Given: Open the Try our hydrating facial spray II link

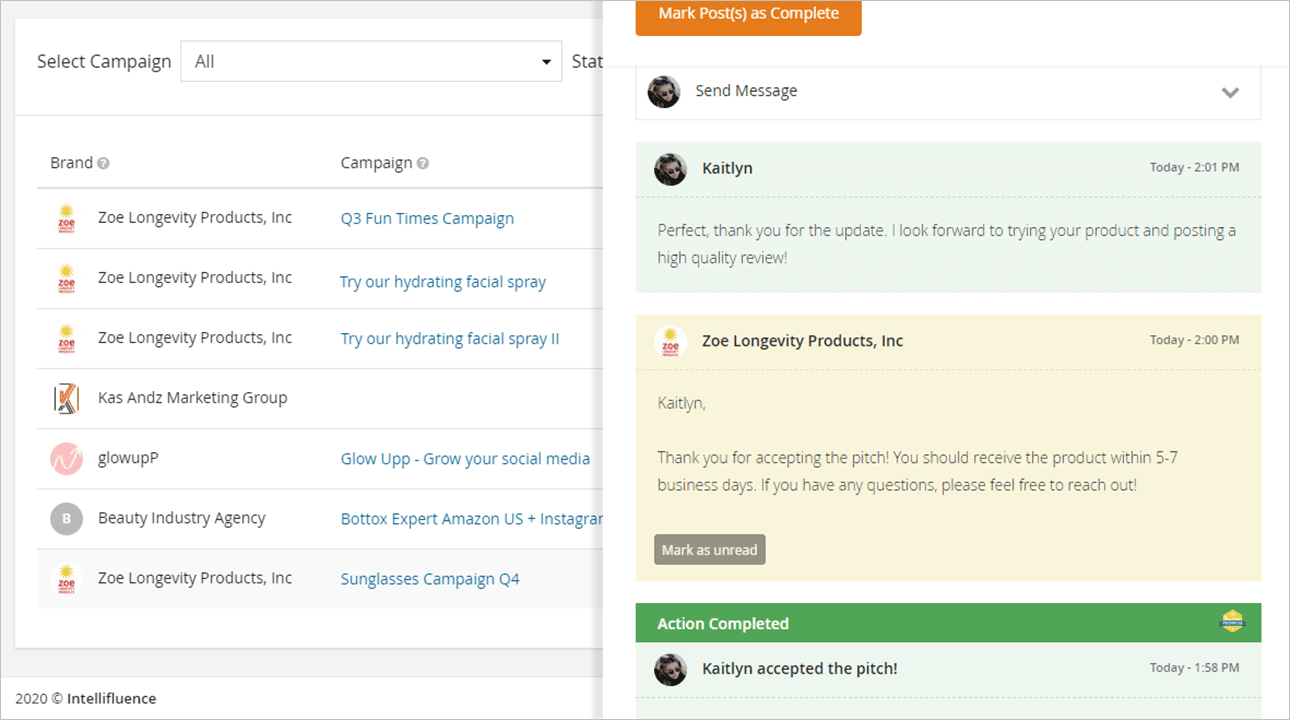Looking at the screenshot, I should click(x=450, y=338).
